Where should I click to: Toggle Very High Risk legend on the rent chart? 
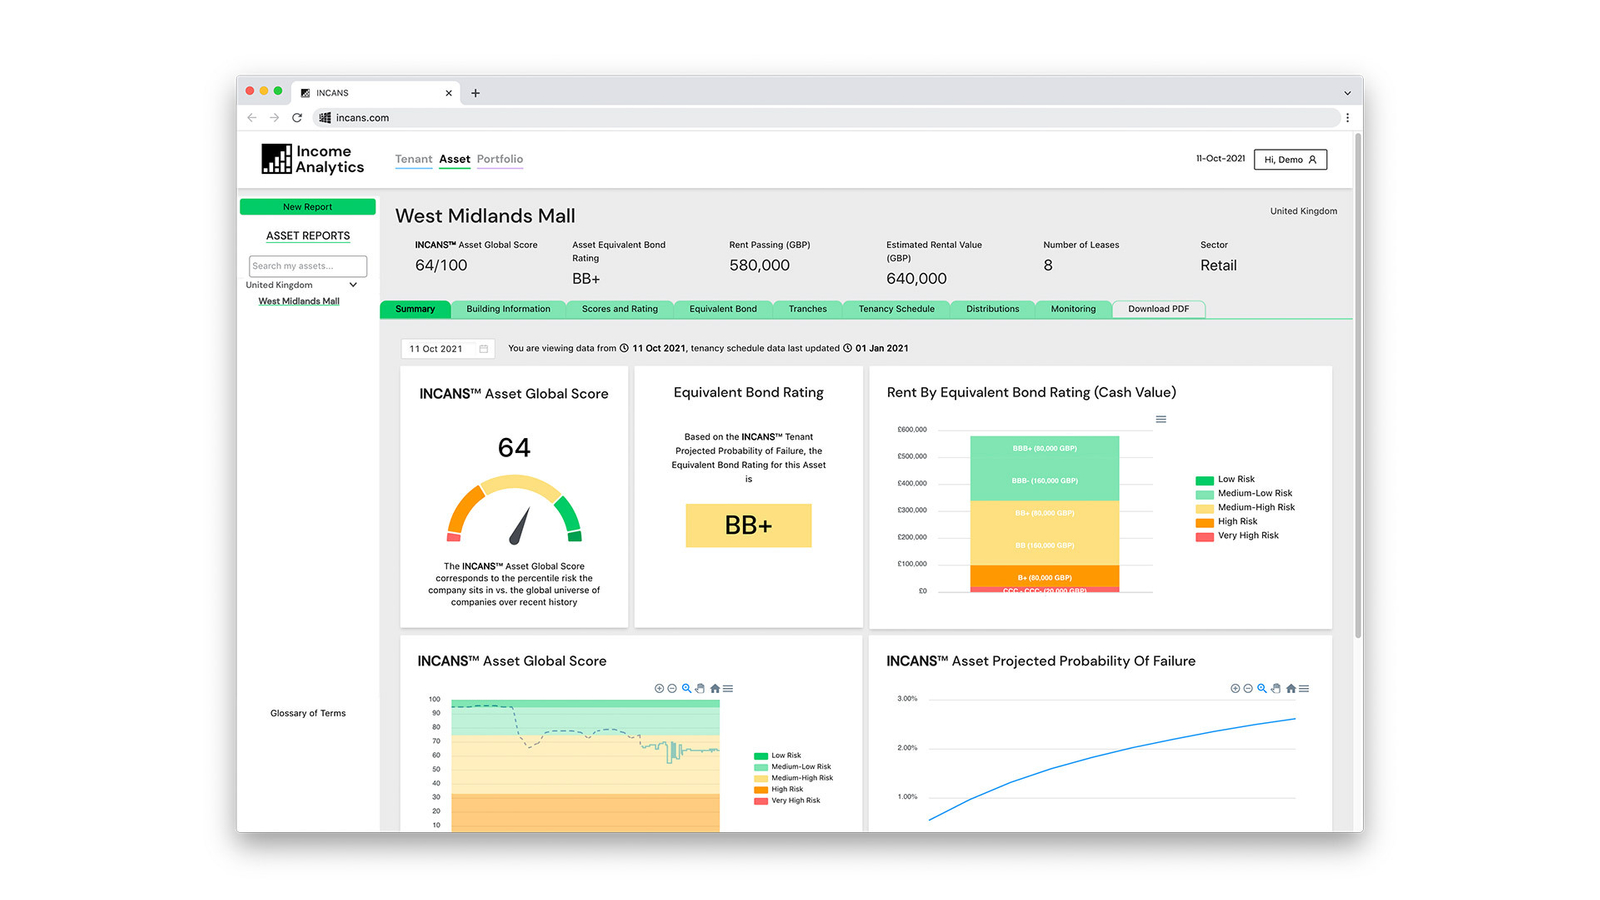pyautogui.click(x=1240, y=535)
